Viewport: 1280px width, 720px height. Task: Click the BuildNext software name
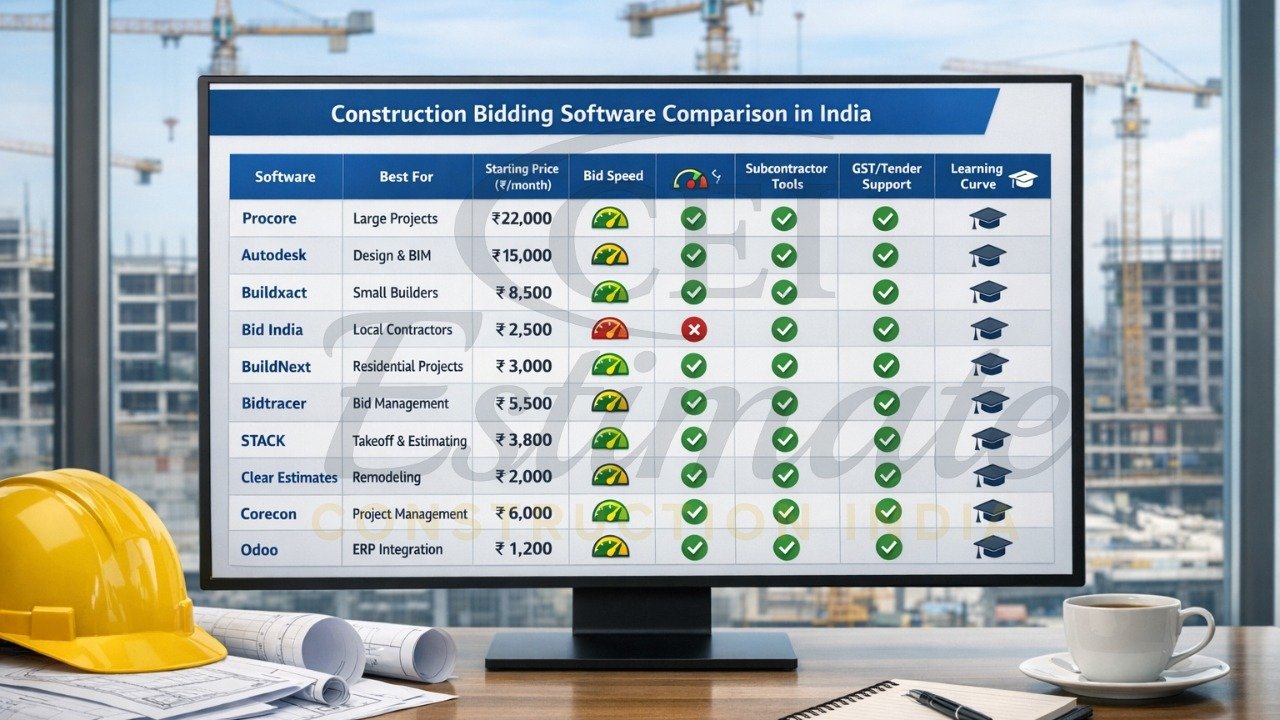point(276,367)
